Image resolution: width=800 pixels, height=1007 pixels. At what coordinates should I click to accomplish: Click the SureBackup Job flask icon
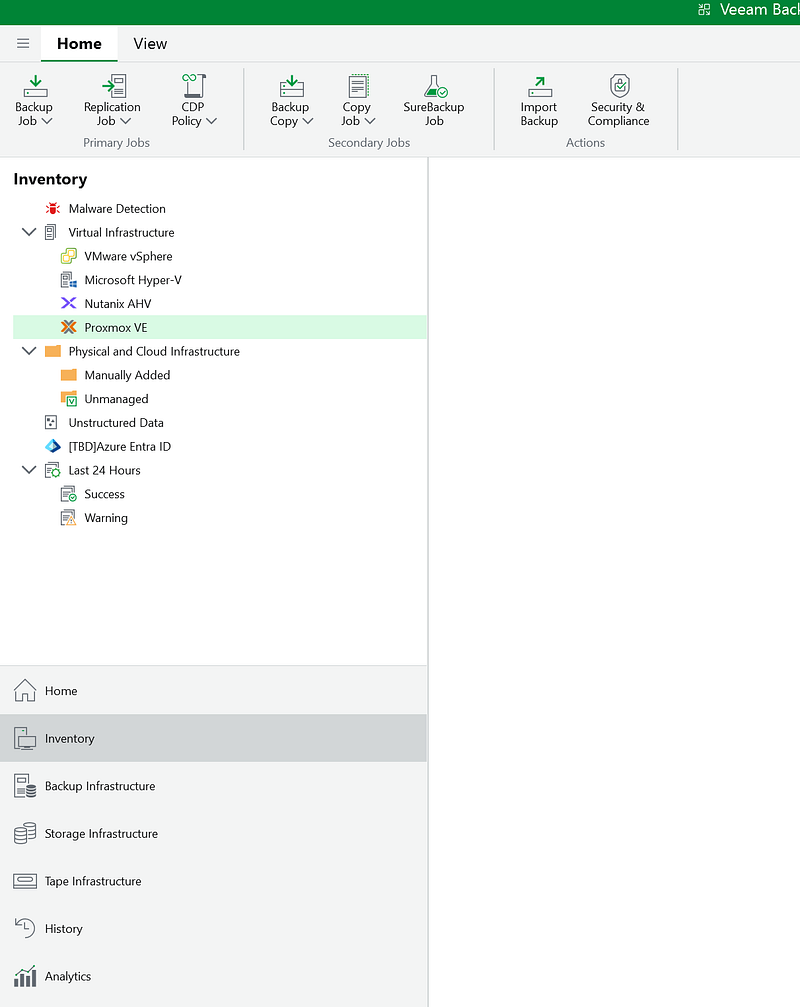click(x=434, y=86)
